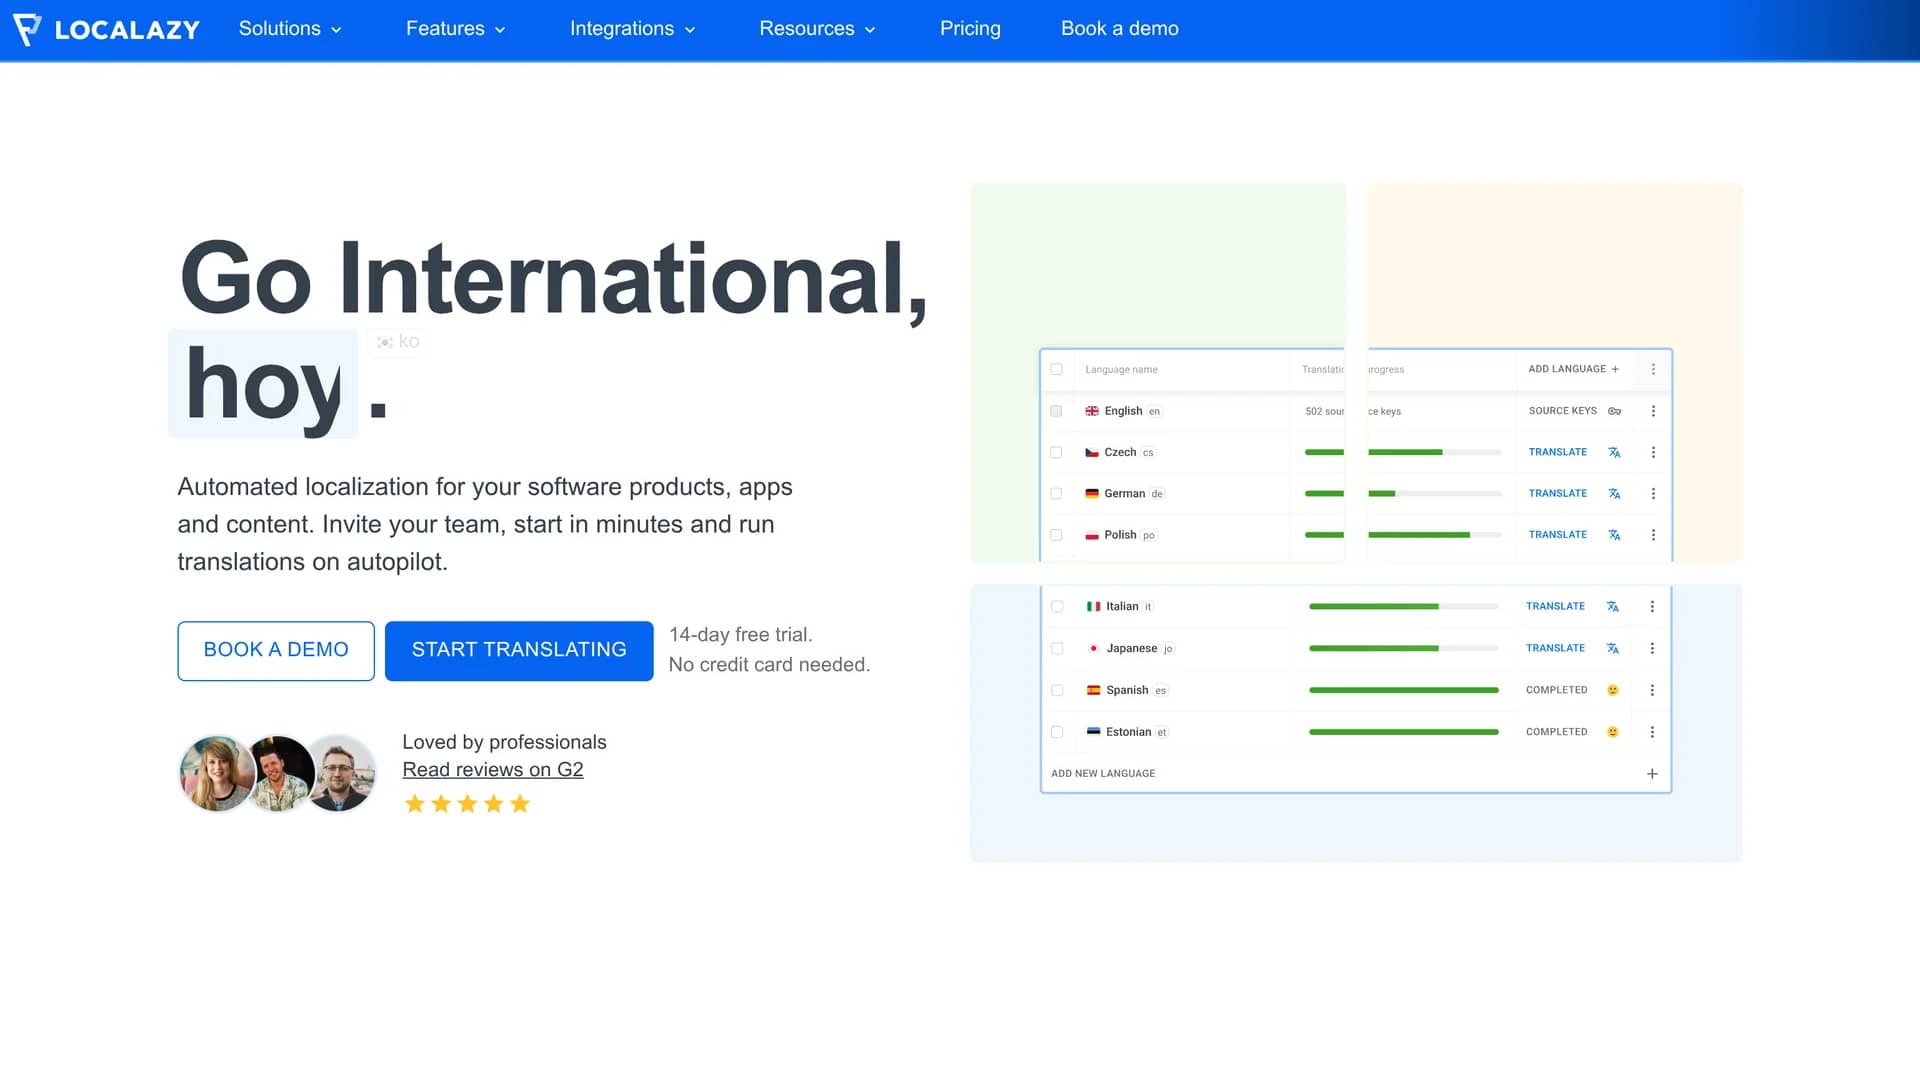
Task: Check the Spanish row checkbox
Action: pos(1057,690)
